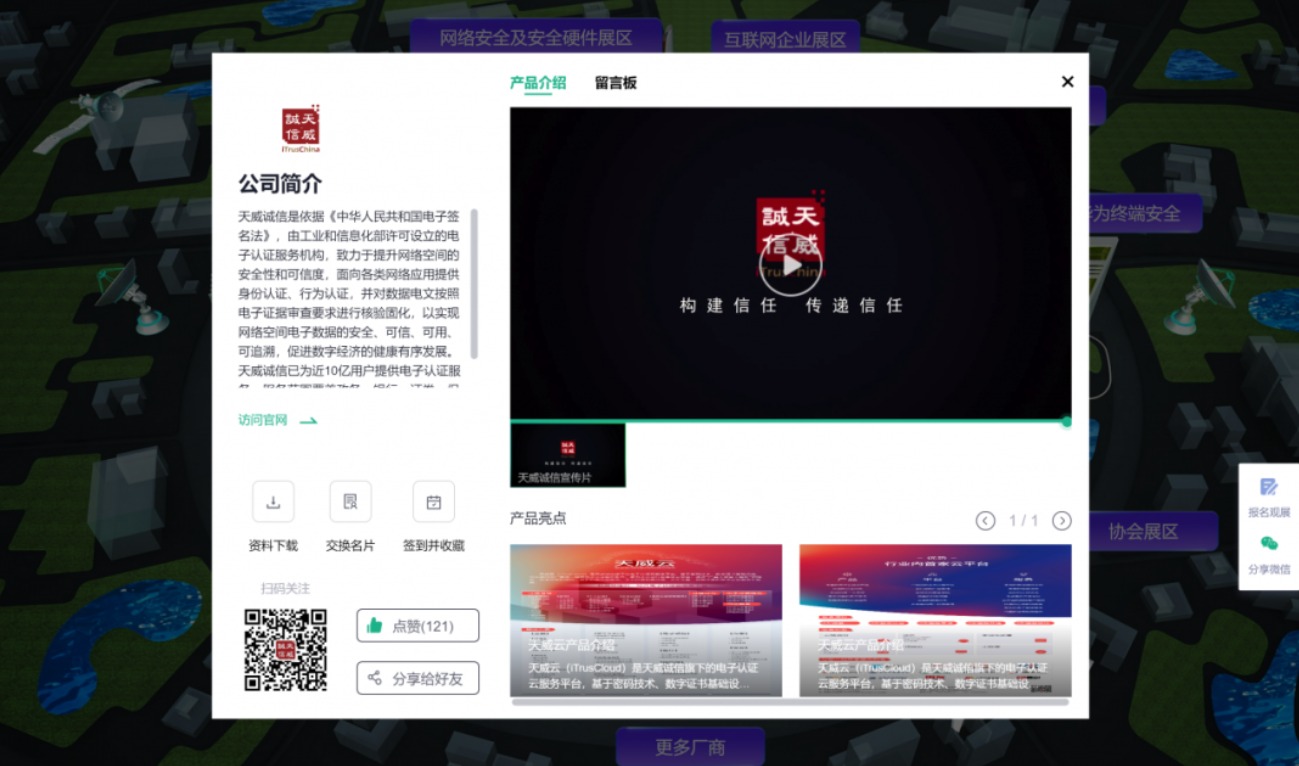Go to previous product highlights page

point(986,521)
